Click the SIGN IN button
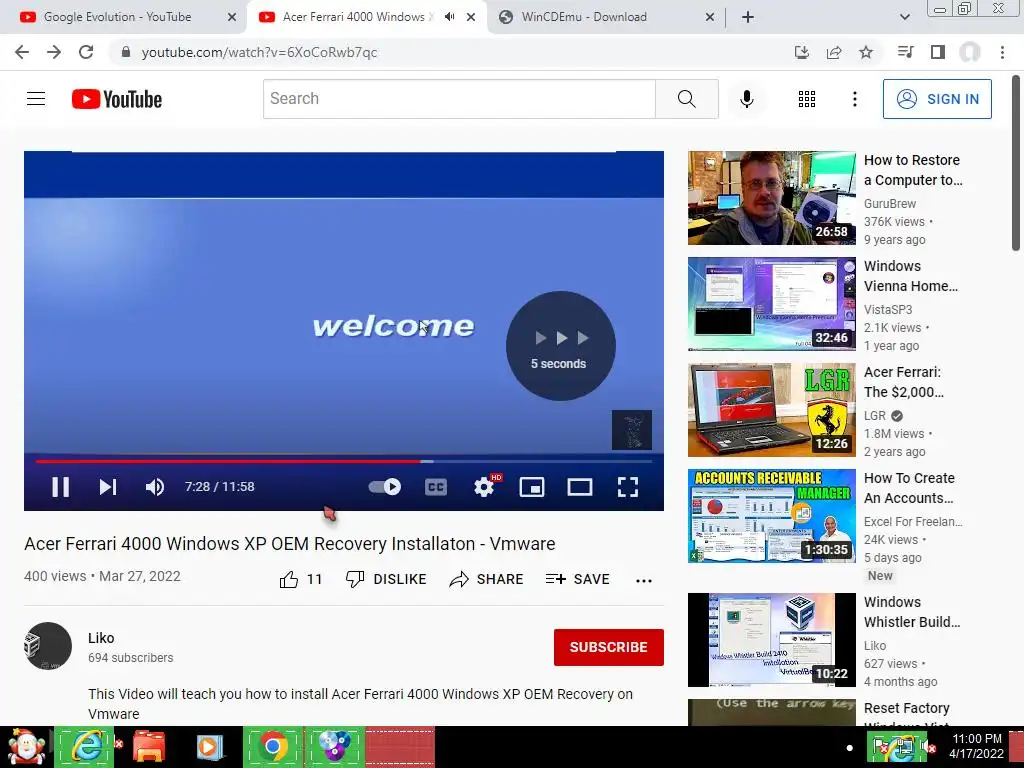The height and width of the screenshot is (768, 1024). tap(937, 99)
